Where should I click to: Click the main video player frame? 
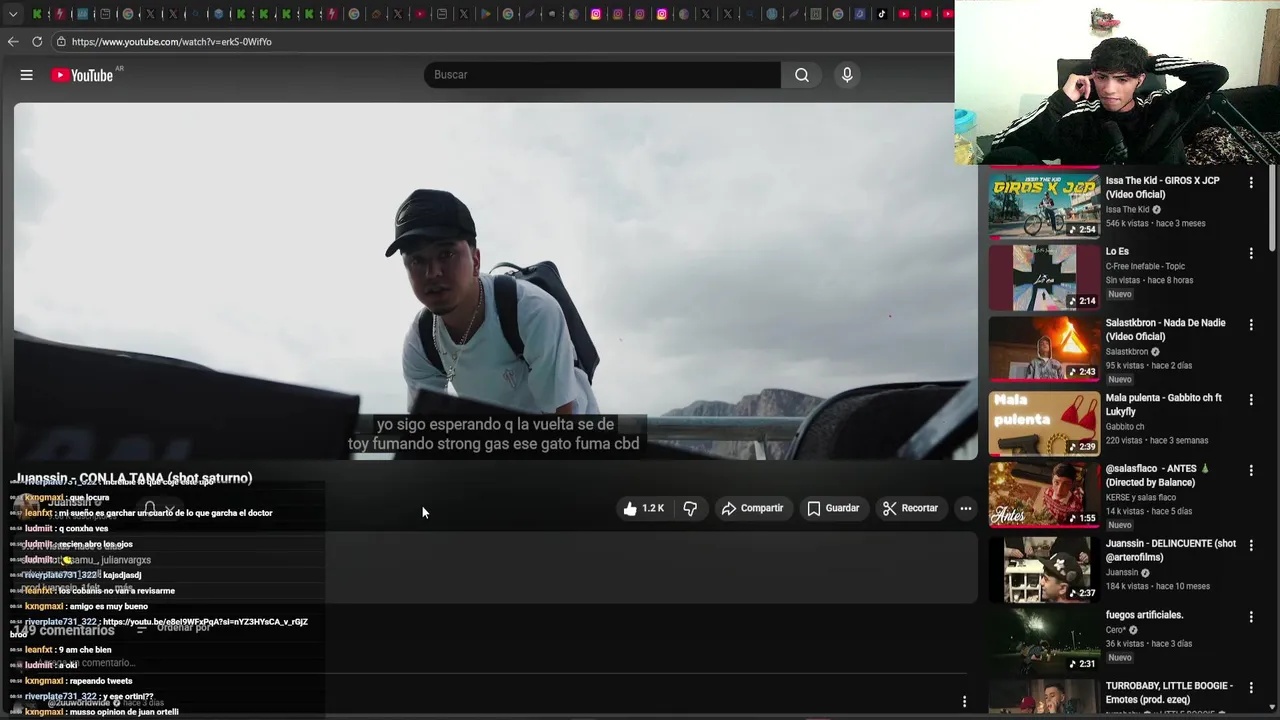click(496, 281)
